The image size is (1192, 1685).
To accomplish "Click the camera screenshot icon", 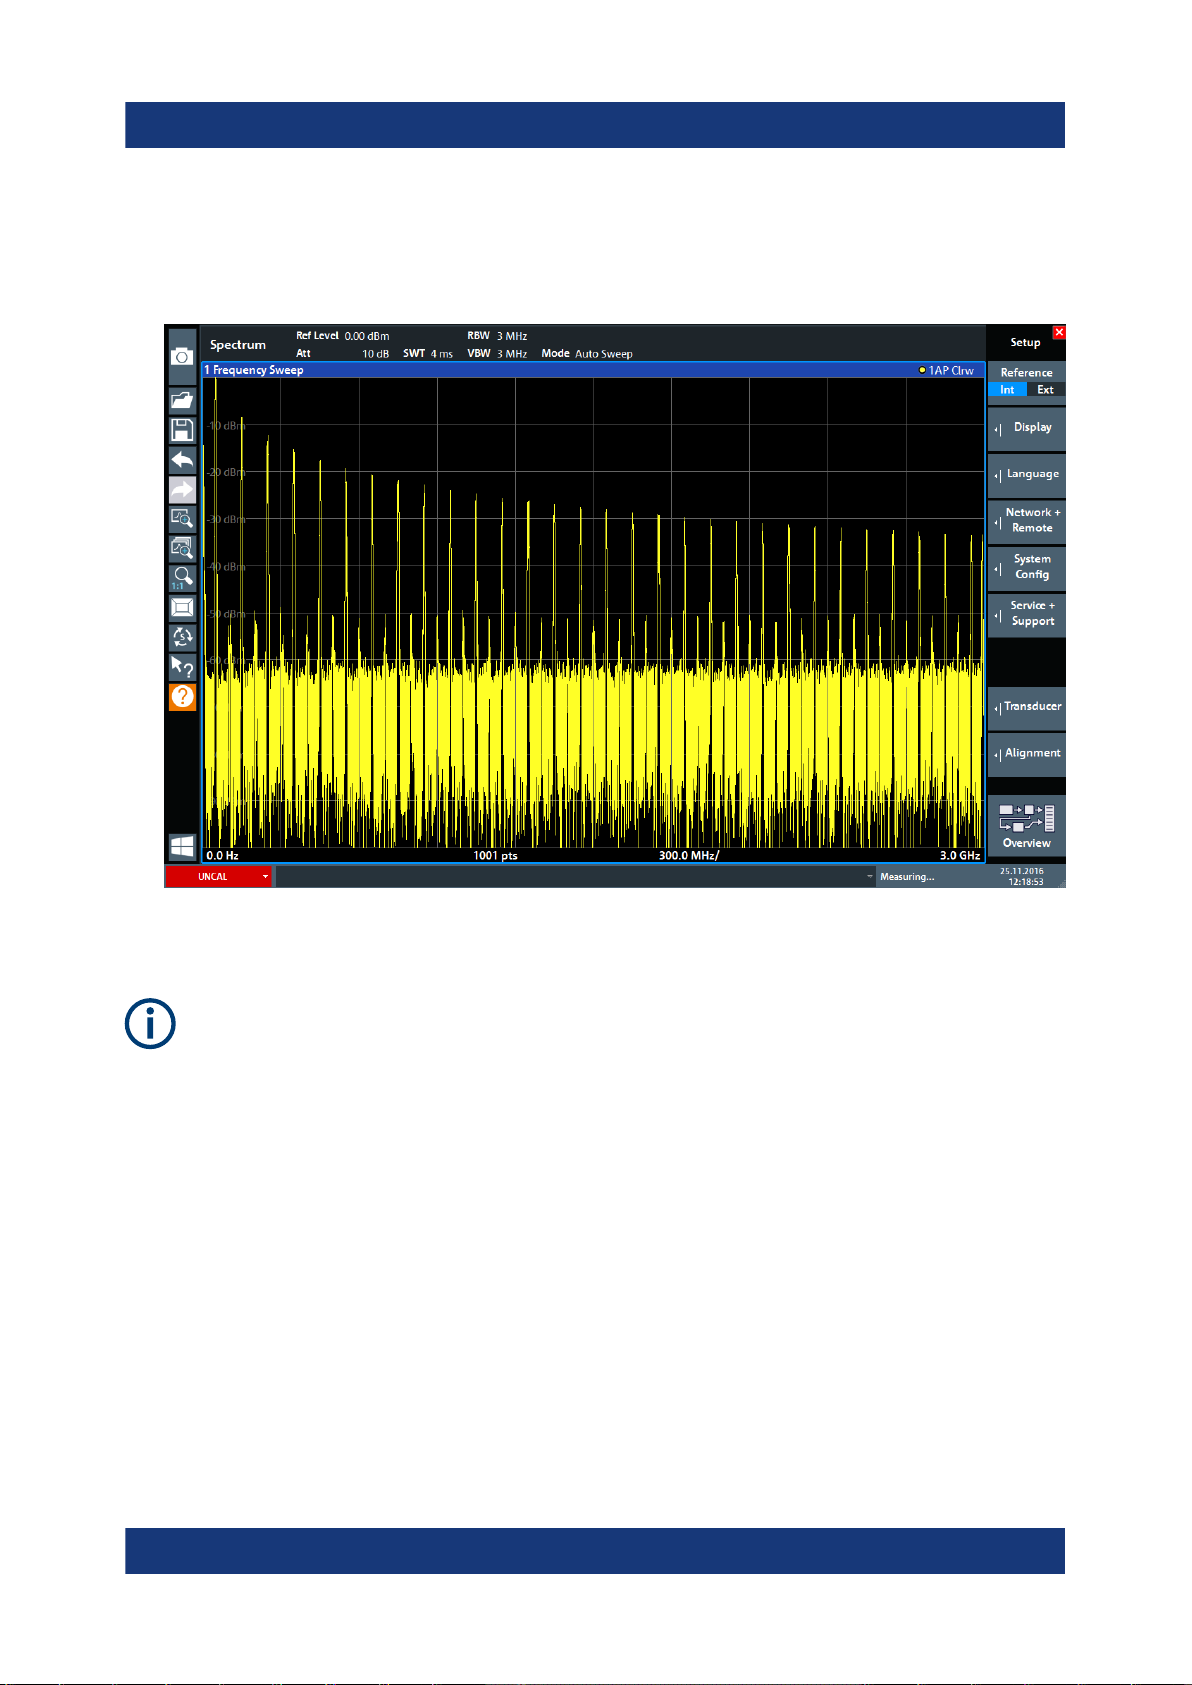I will 182,357.
